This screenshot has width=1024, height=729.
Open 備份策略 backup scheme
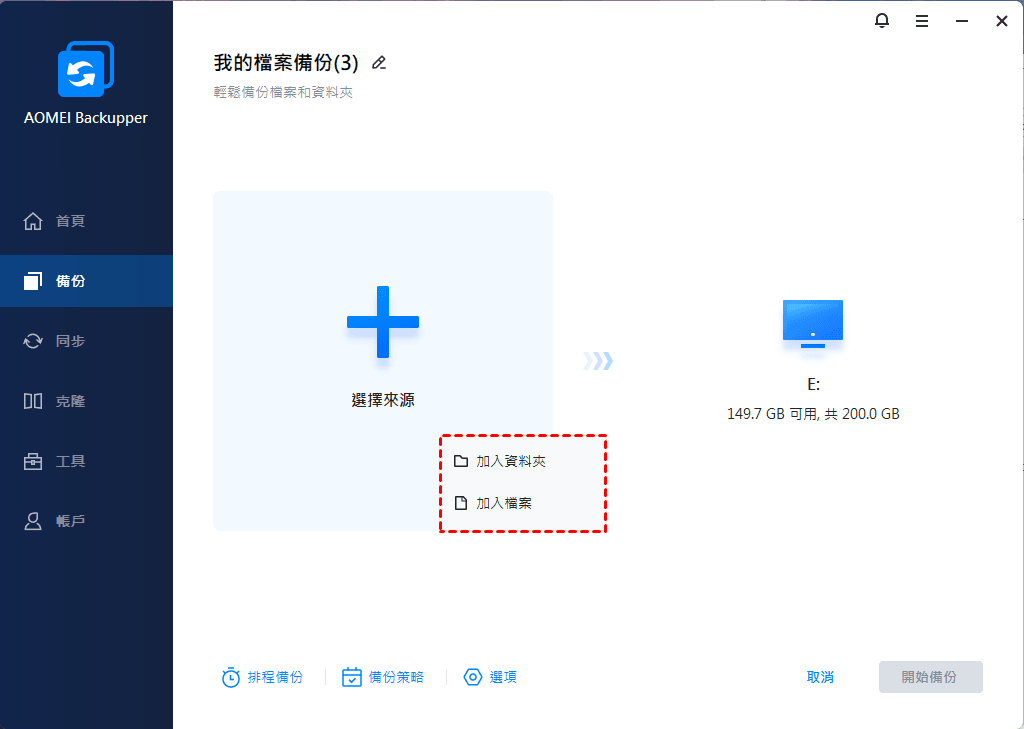(x=383, y=677)
